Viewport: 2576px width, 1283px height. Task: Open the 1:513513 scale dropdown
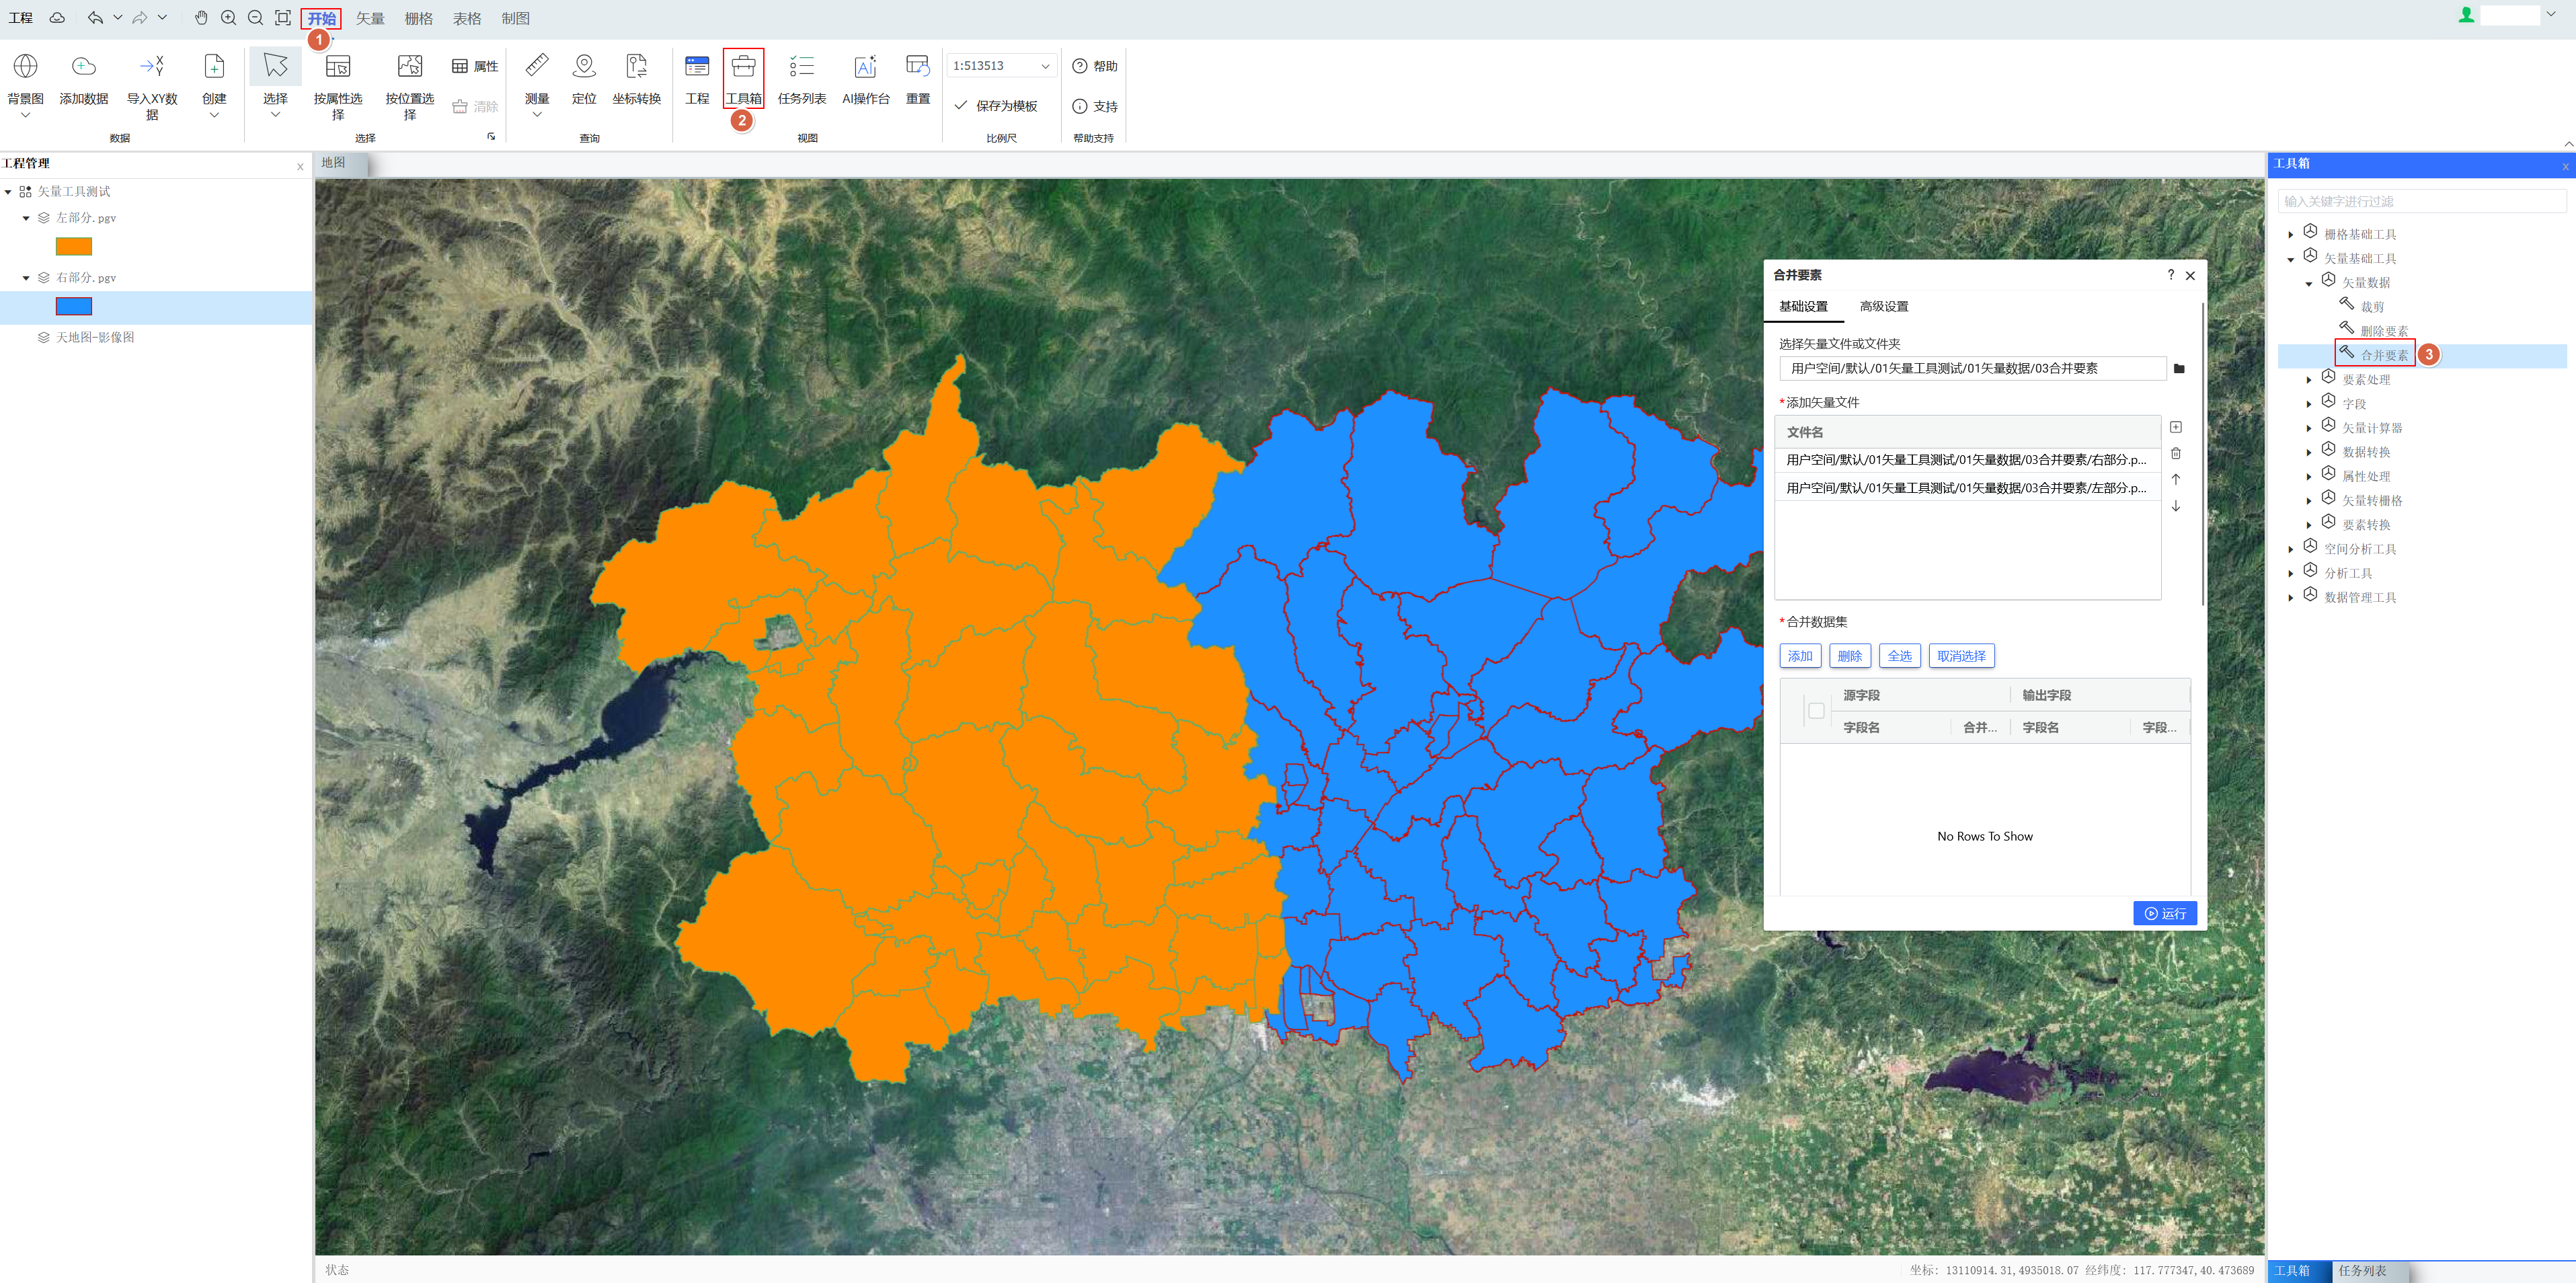[1045, 66]
